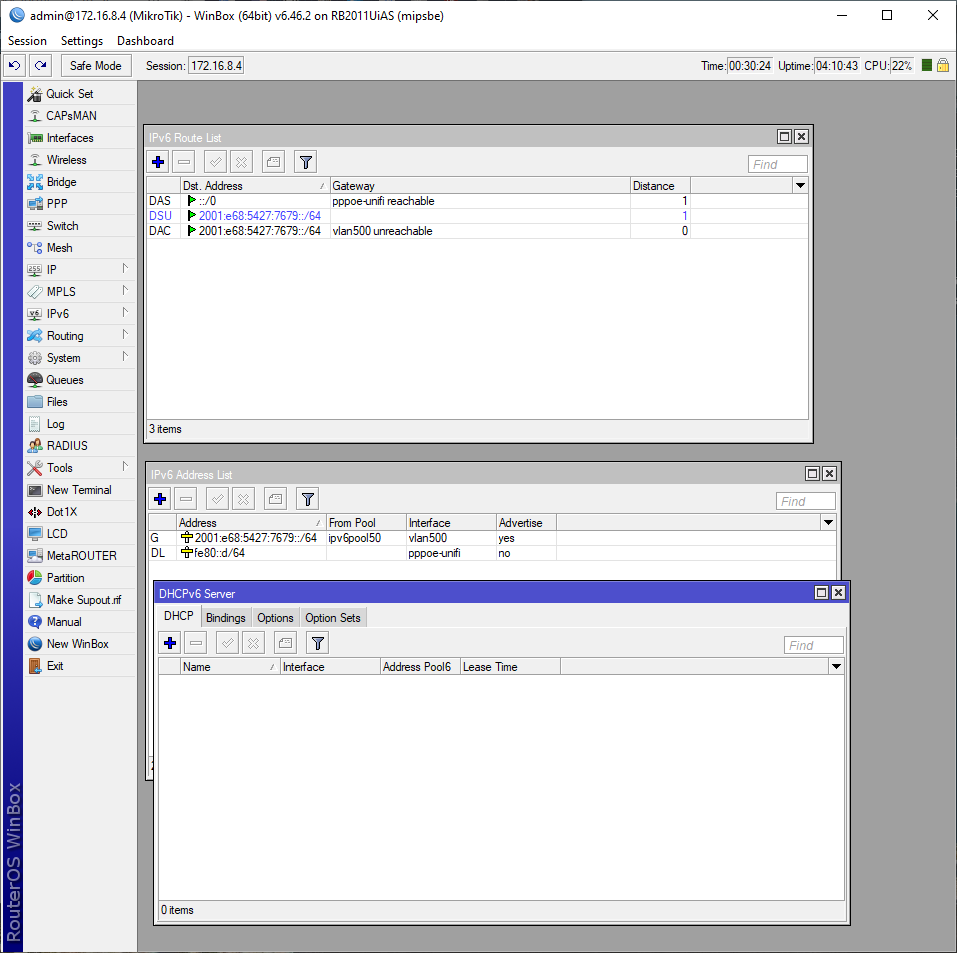Screen dimensions: 957x953
Task: Add new address in IPv6 Address List
Action: 160,499
